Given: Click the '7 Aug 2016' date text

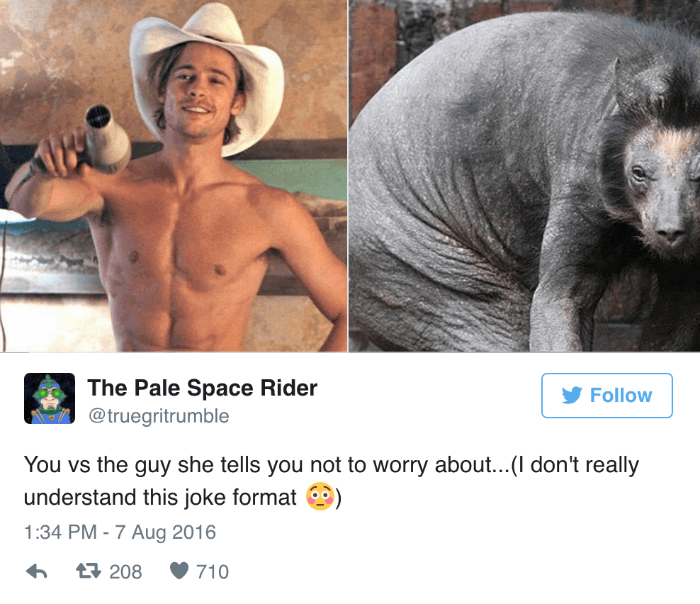Looking at the screenshot, I should [x=166, y=532].
